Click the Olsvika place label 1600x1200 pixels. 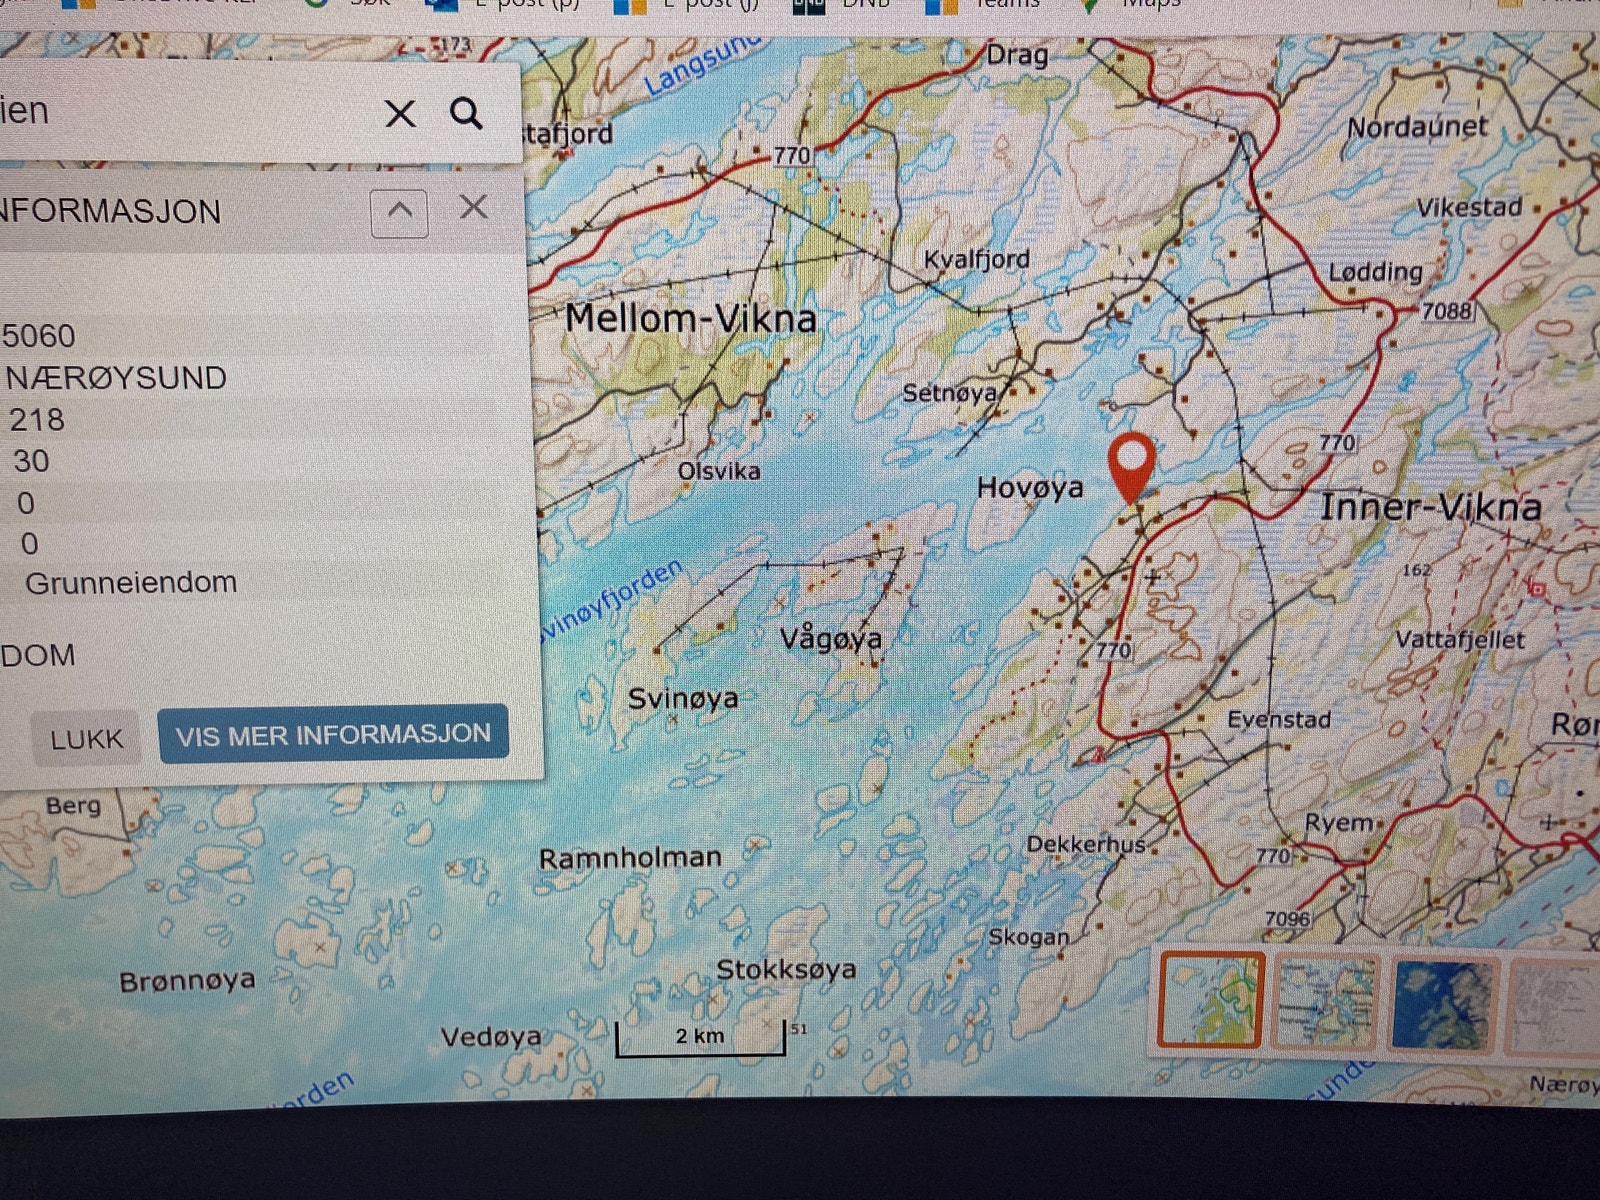(x=719, y=471)
